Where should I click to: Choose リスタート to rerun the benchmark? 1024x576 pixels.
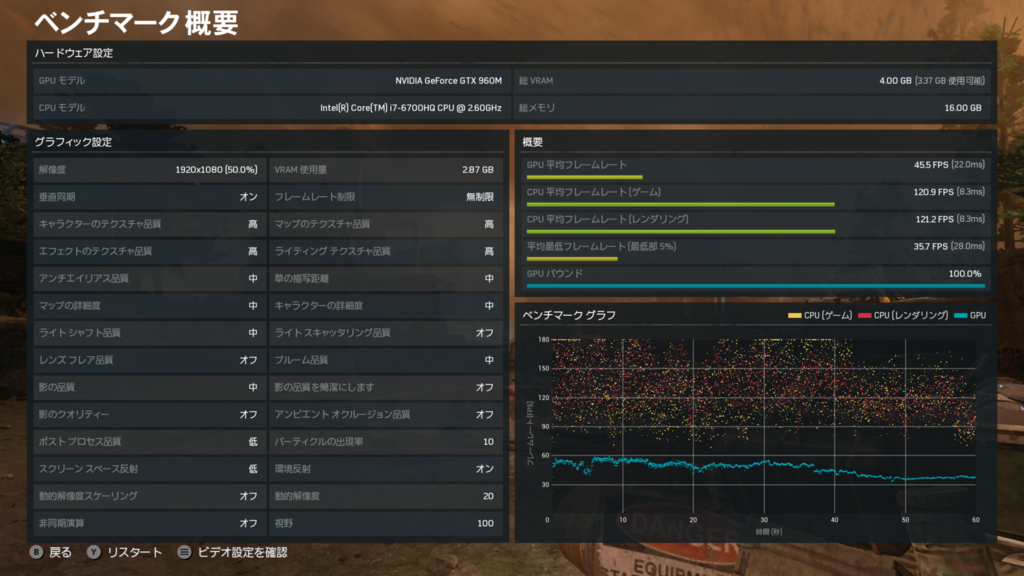tap(135, 552)
